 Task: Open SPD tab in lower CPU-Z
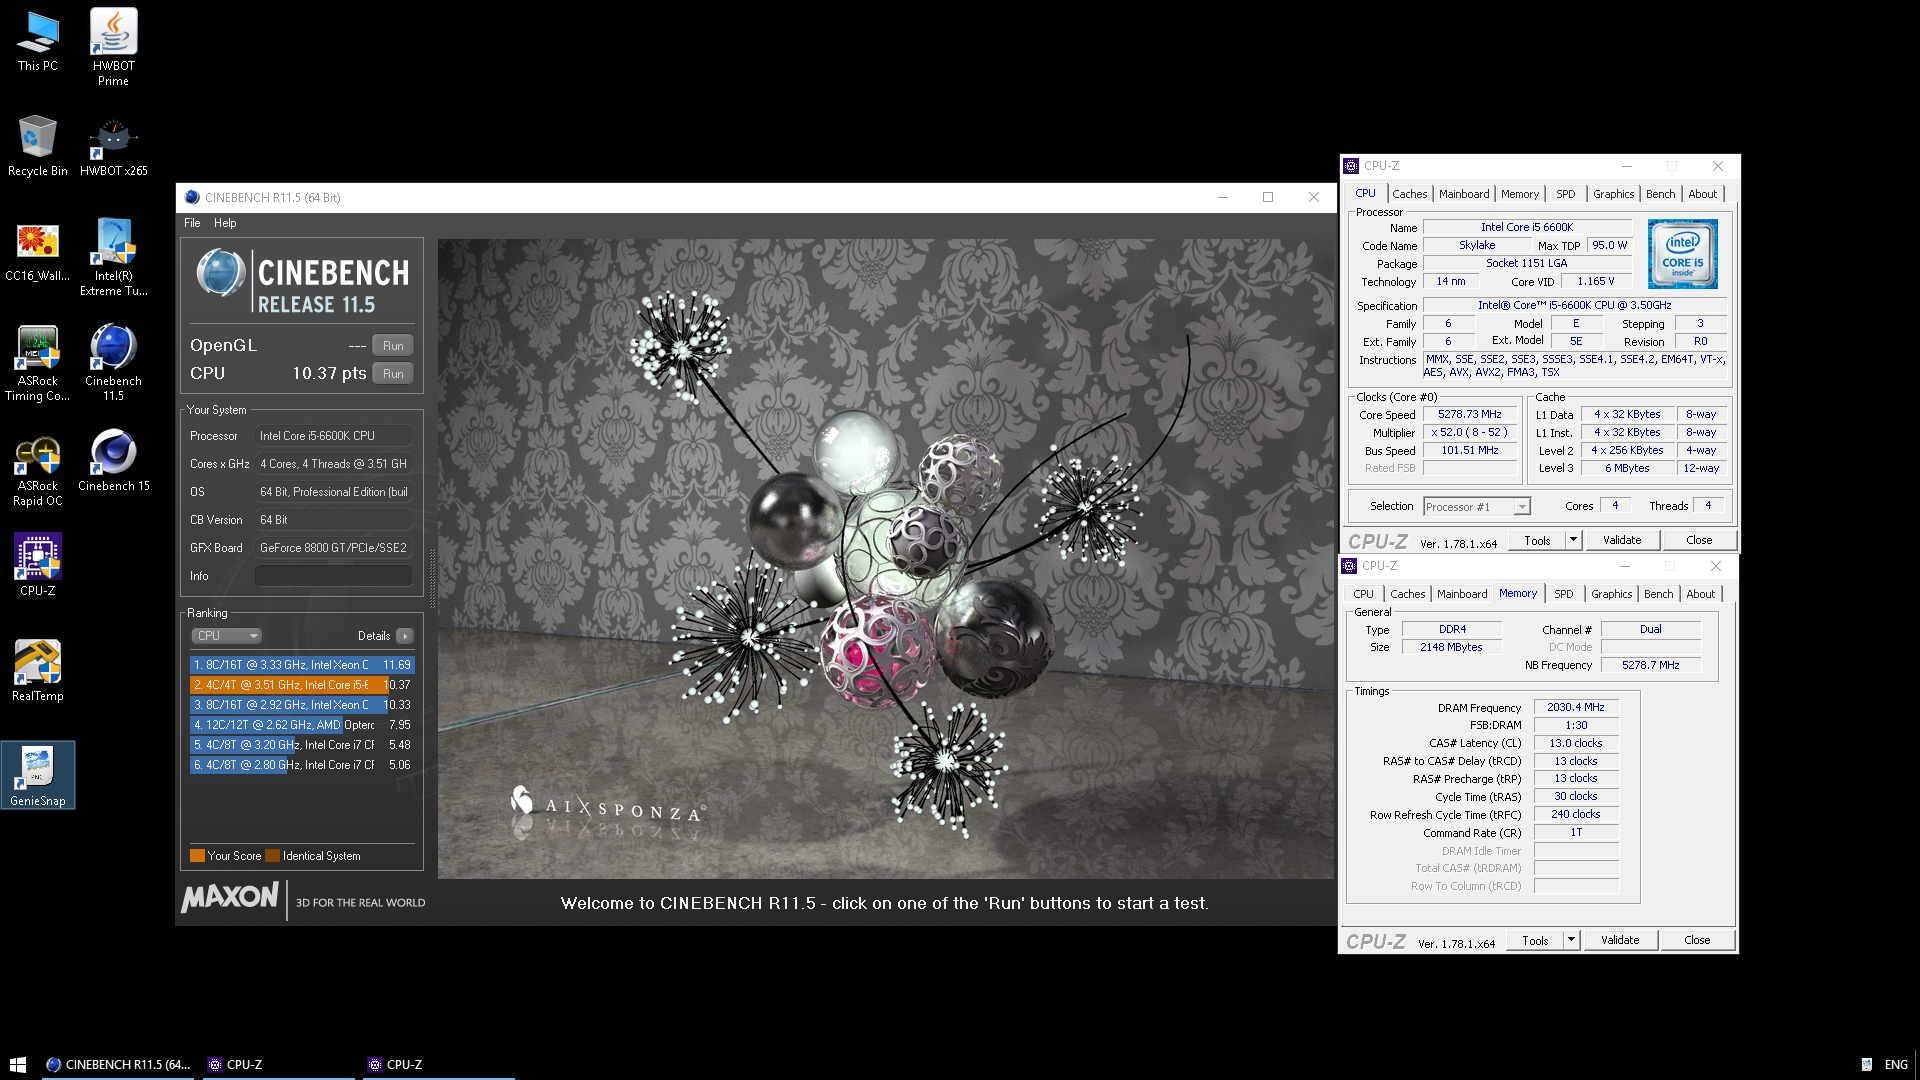coord(1563,594)
